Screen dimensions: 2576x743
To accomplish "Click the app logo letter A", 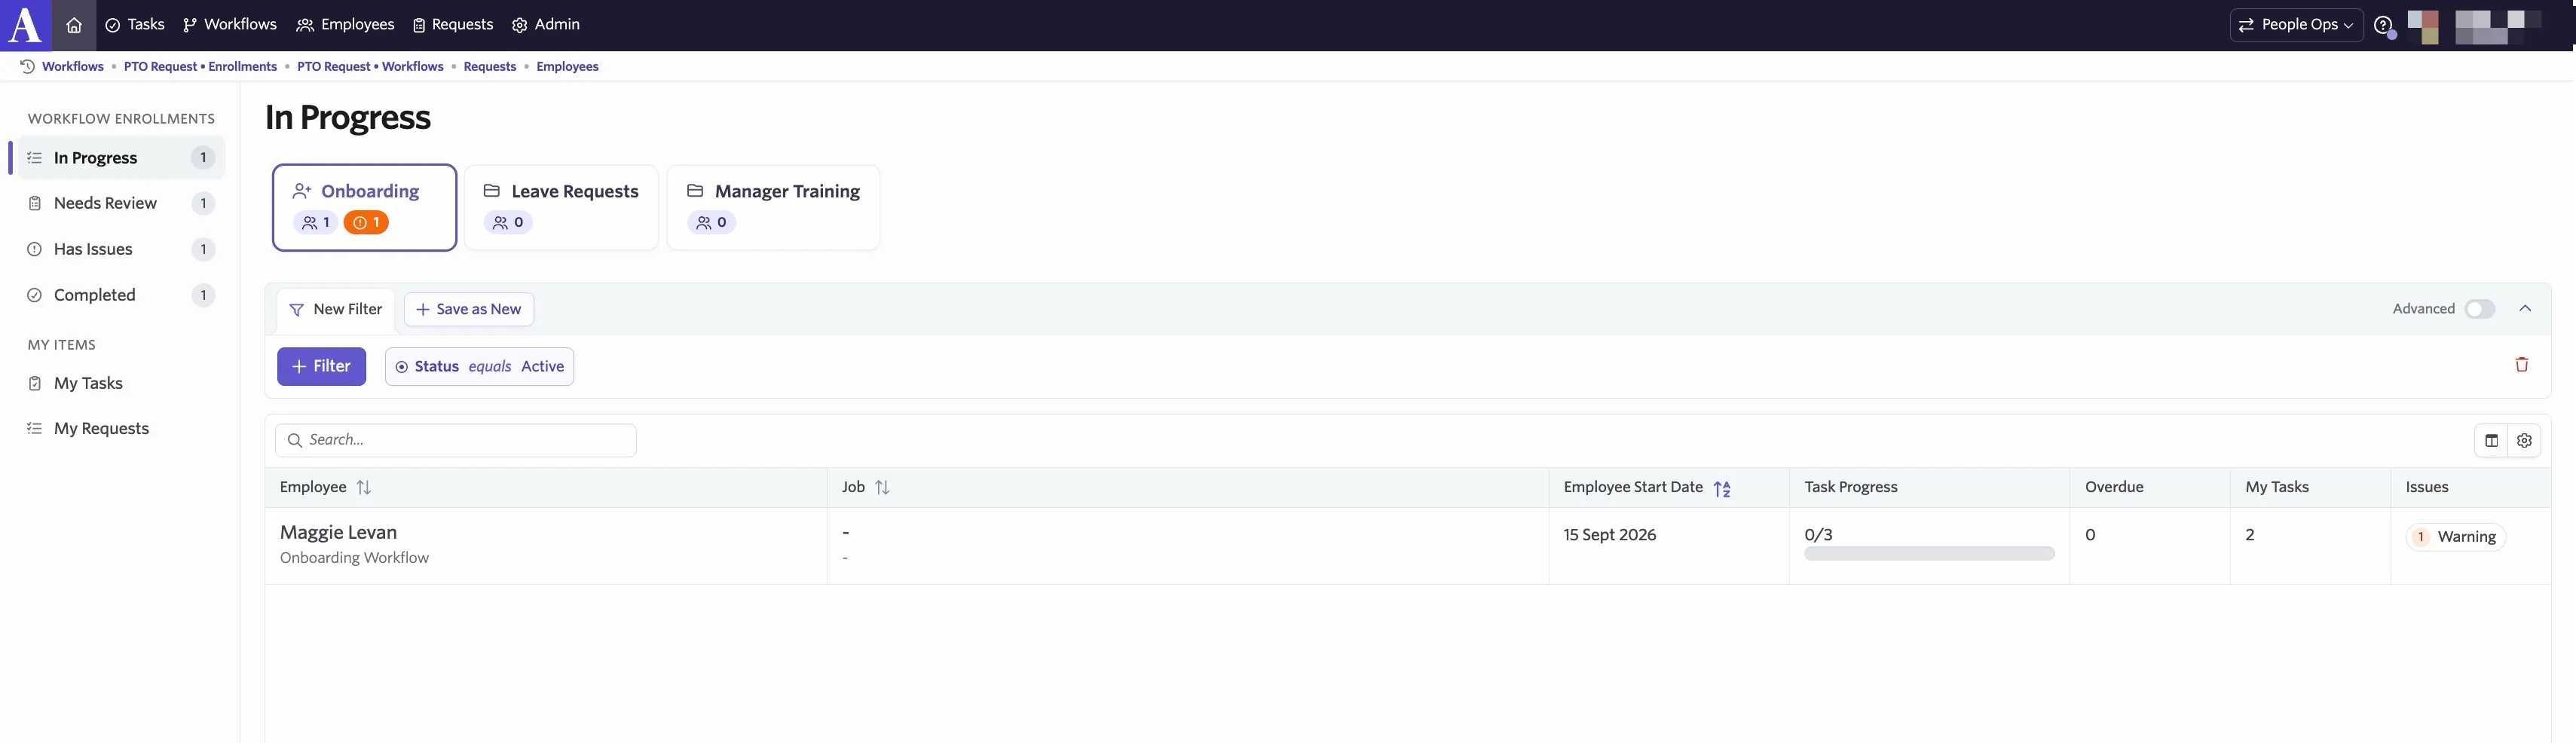I will pyautogui.click(x=25, y=25).
